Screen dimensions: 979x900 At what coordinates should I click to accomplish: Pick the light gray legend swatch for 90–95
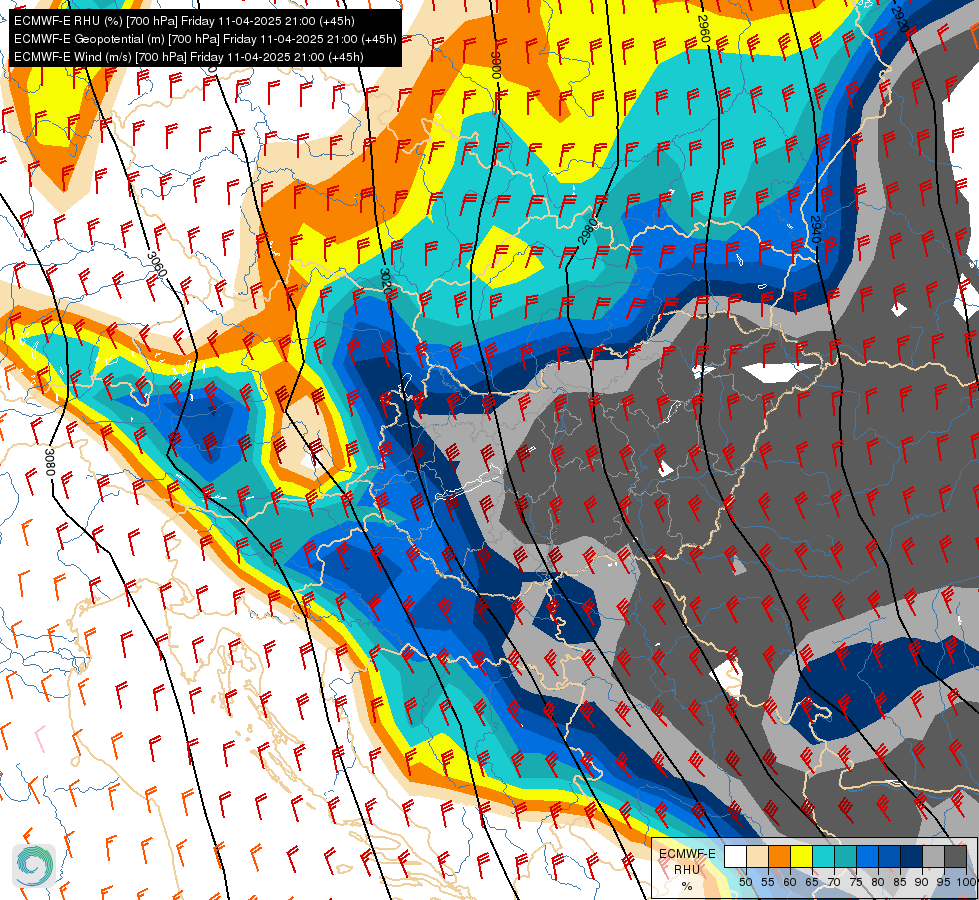click(933, 856)
